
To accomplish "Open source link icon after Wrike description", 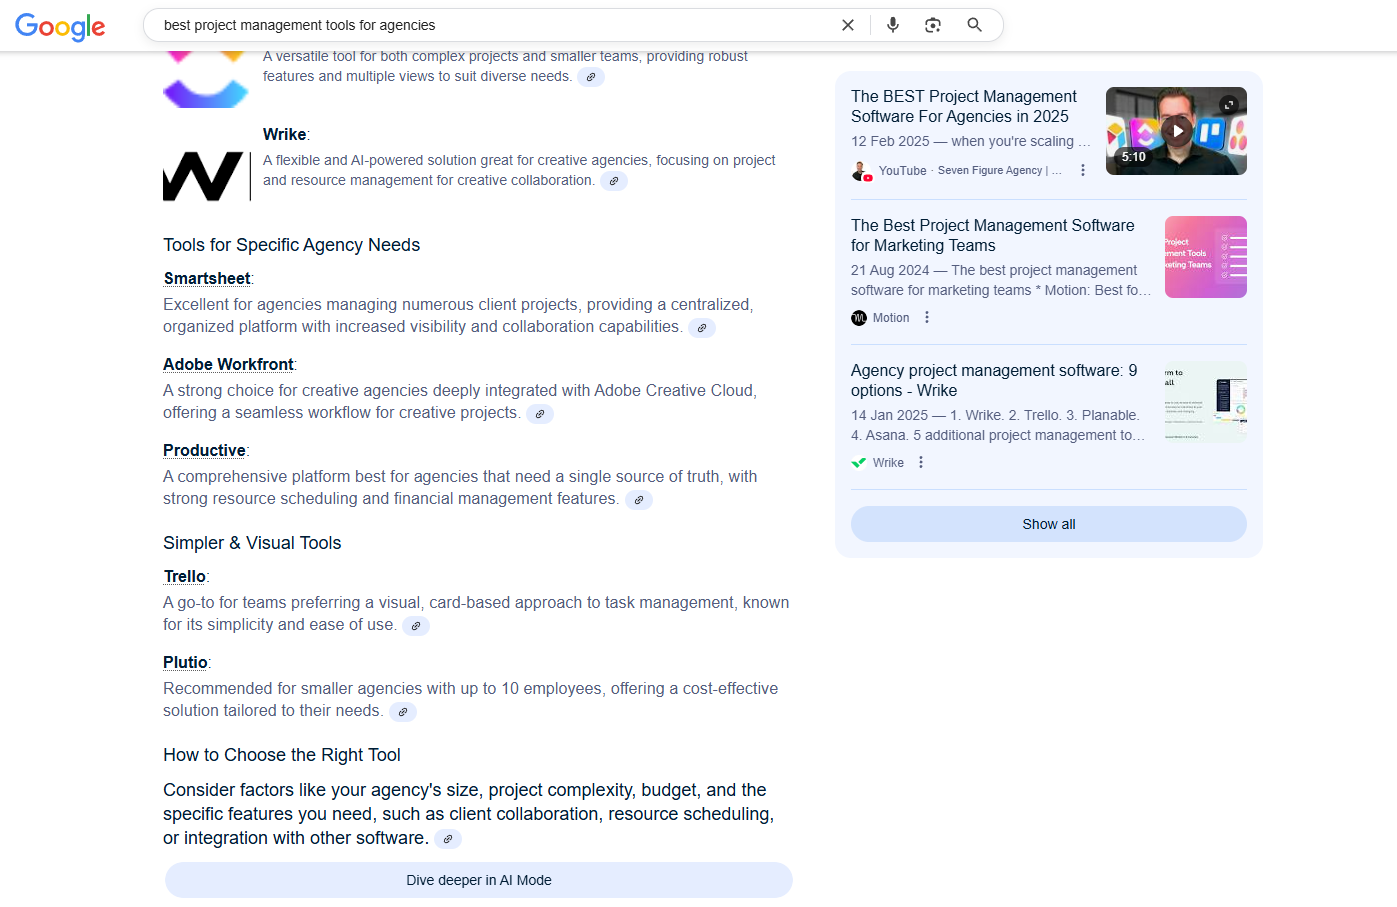I will tap(614, 181).
